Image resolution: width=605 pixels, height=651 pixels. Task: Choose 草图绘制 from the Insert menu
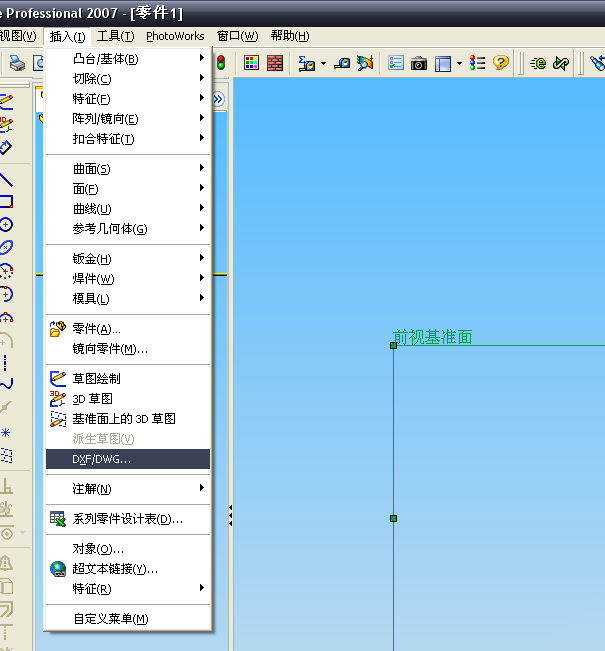coord(127,378)
